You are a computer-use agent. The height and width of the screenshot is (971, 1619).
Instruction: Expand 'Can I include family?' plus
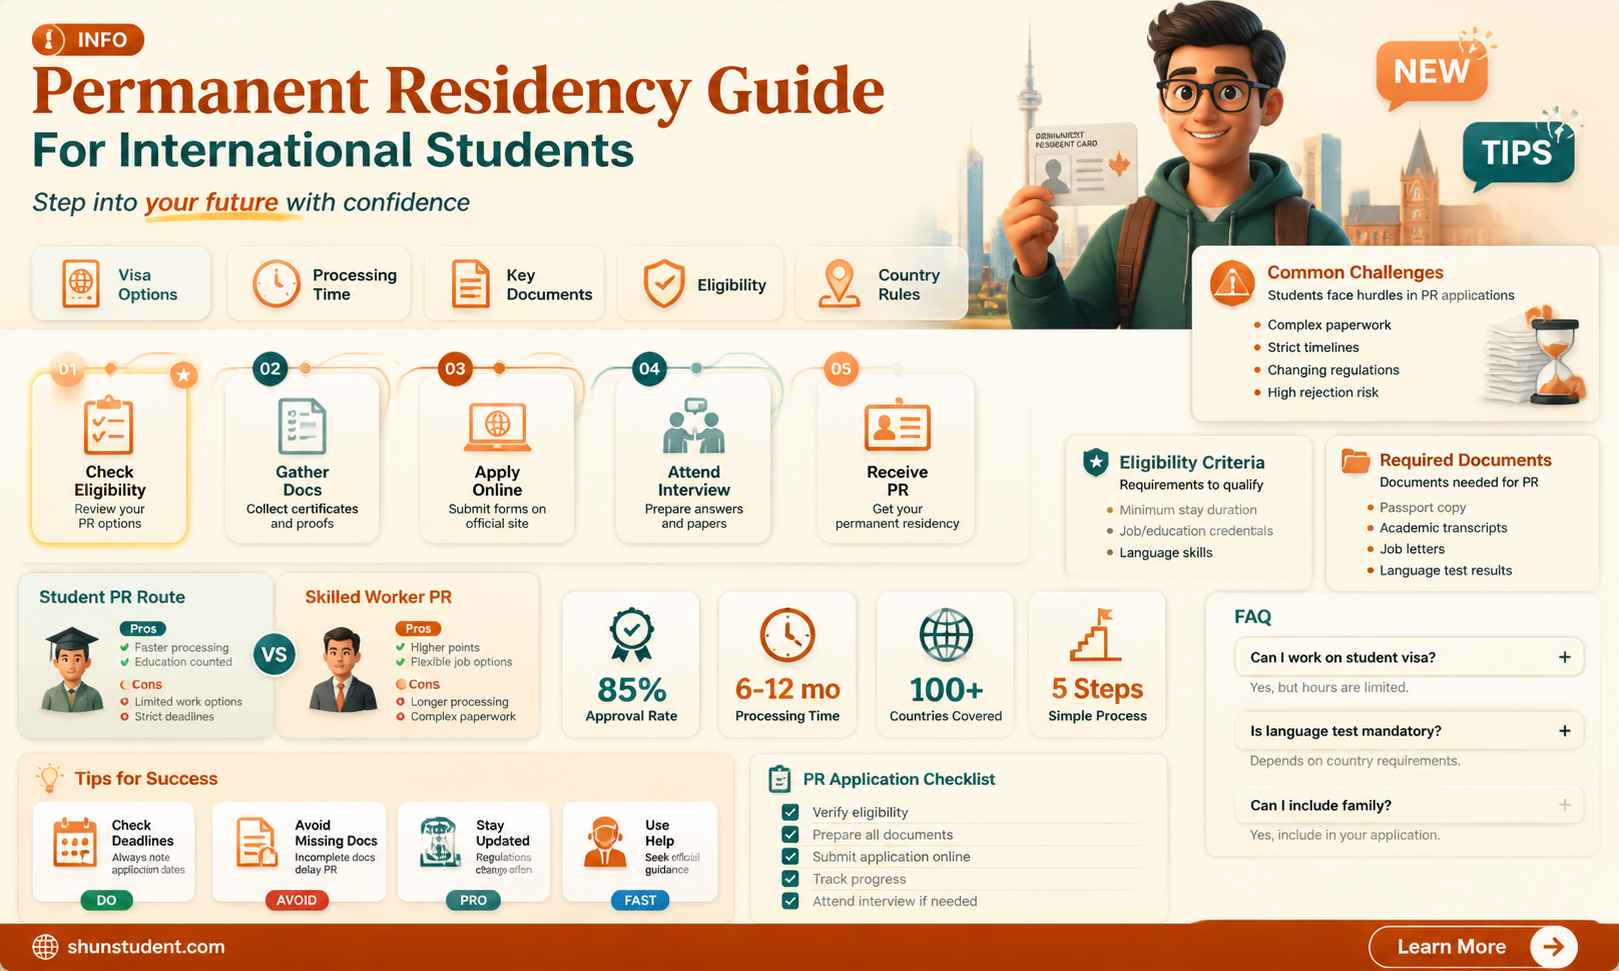[x=1564, y=805]
